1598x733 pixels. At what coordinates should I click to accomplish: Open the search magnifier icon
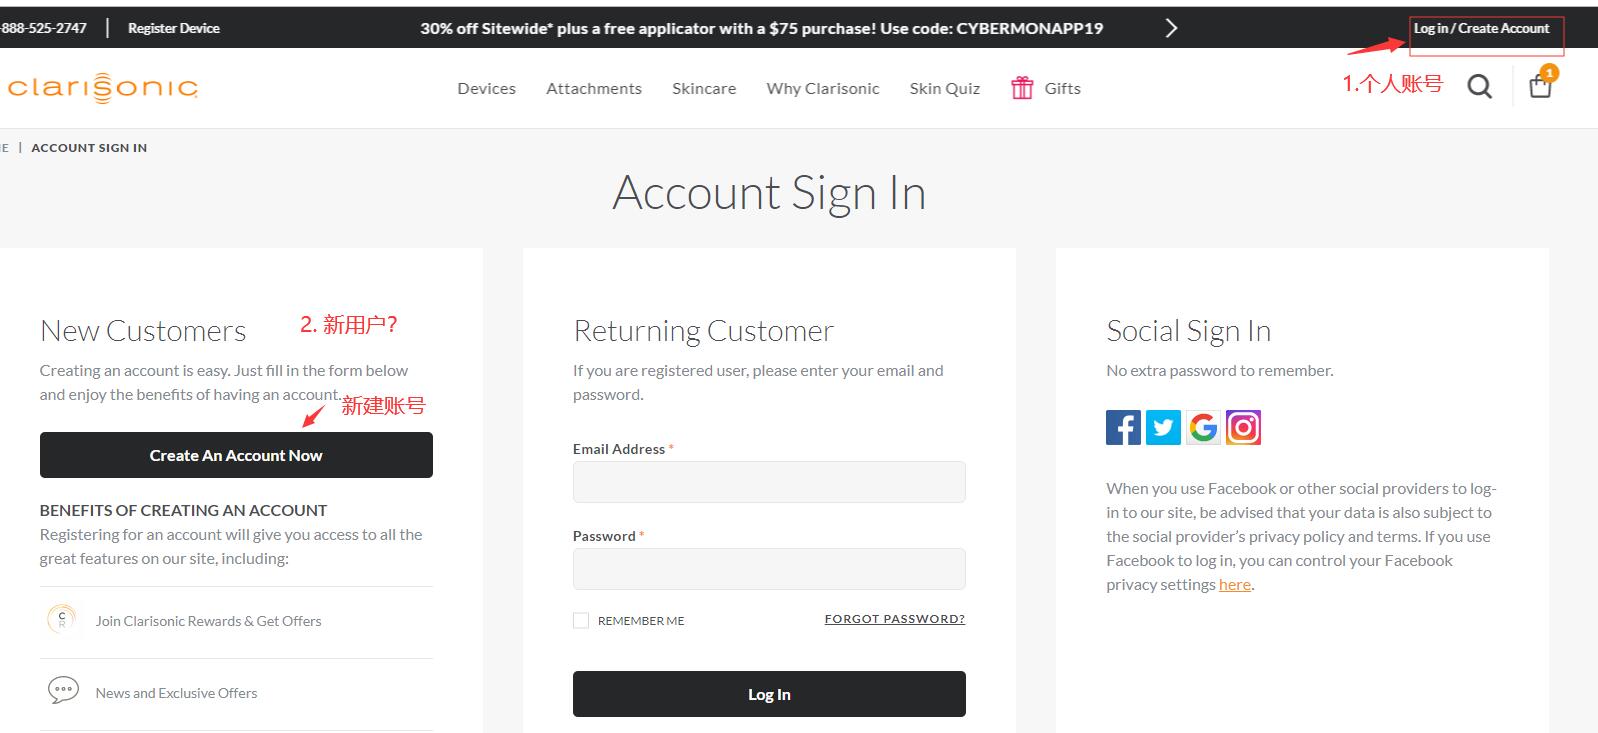(1479, 88)
